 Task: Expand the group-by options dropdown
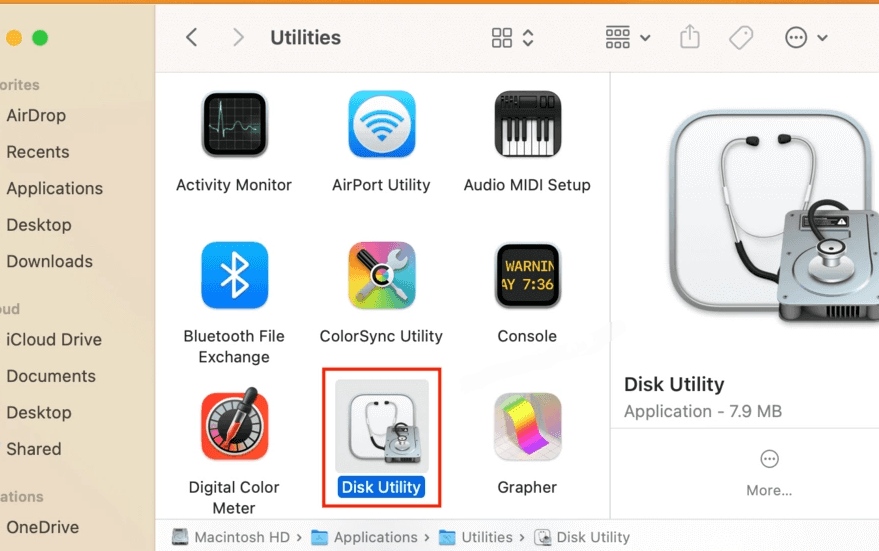click(628, 38)
